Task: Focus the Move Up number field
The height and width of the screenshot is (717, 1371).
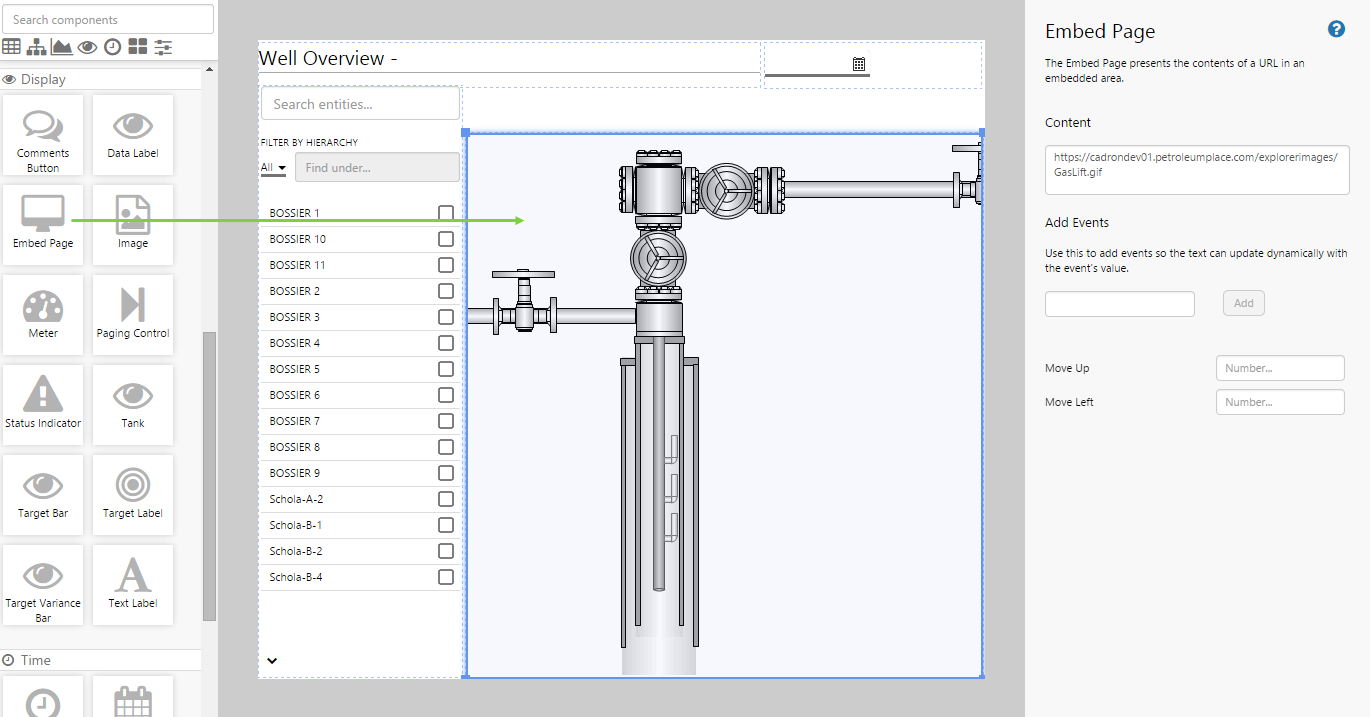Action: coord(1280,368)
